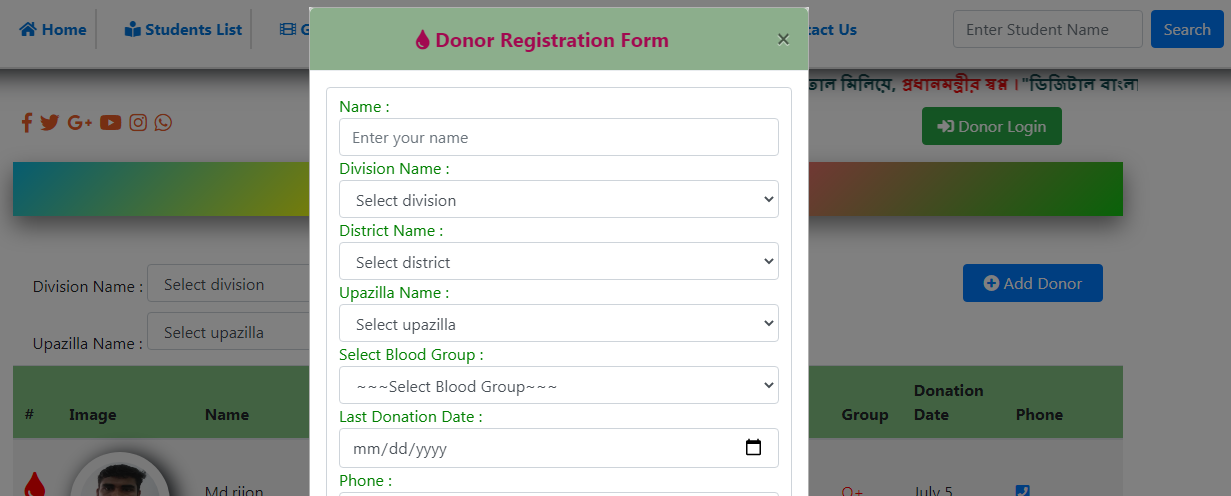Open the WhatsApp social icon
The image size is (1231, 496).
(x=163, y=123)
